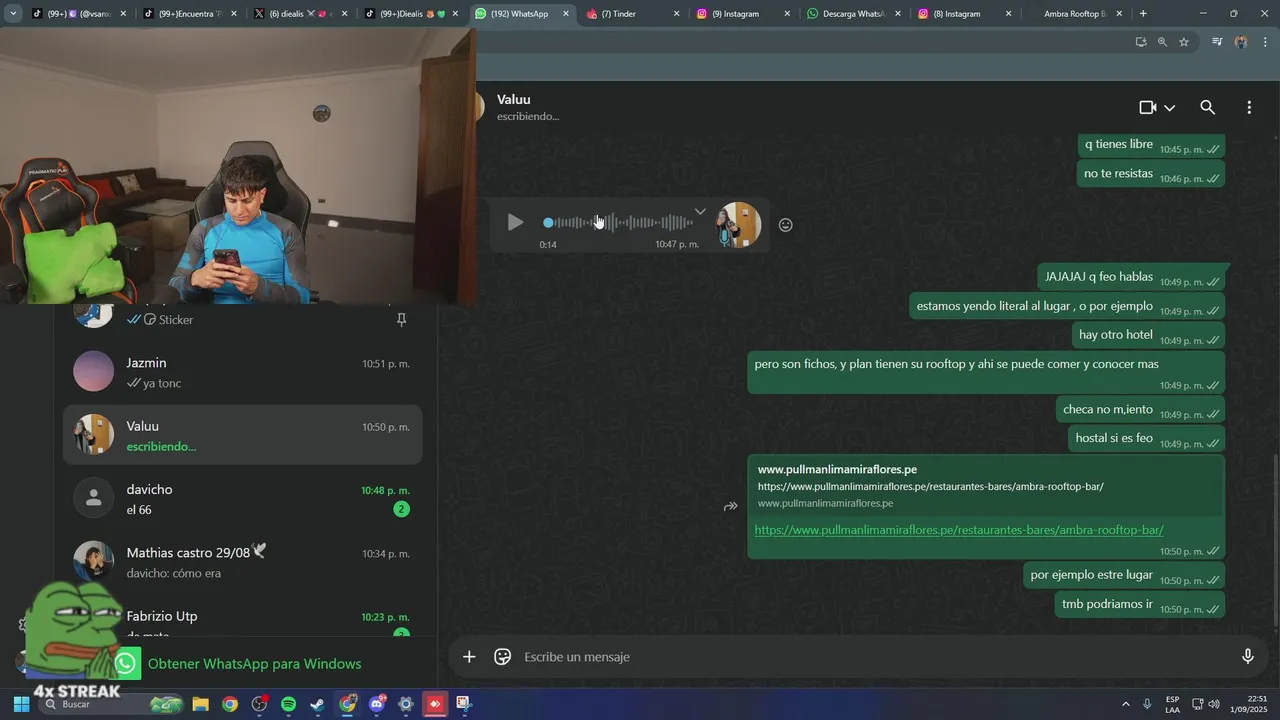1280x720 pixels.
Task: Bookmark this page with the star
Action: [1184, 42]
